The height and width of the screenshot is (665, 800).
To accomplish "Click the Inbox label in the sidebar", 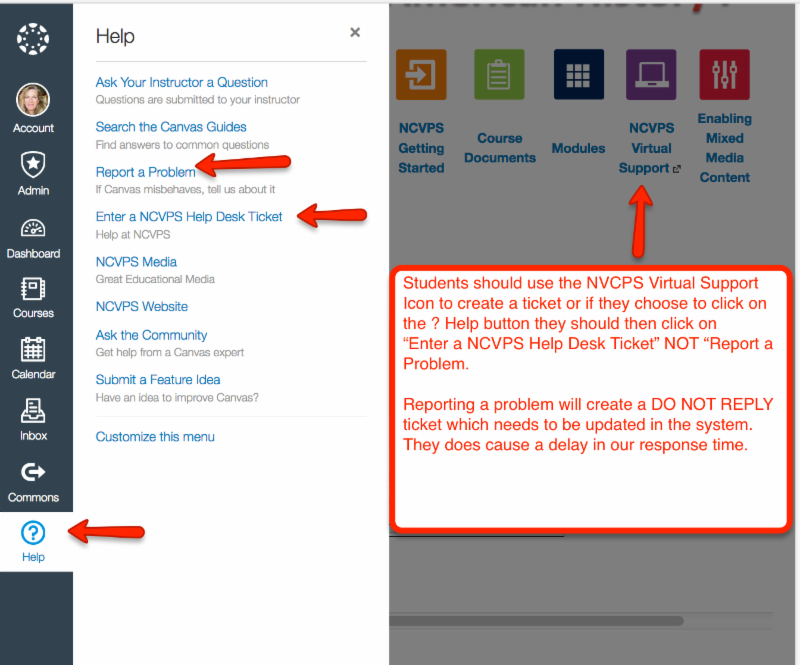I will [33, 435].
